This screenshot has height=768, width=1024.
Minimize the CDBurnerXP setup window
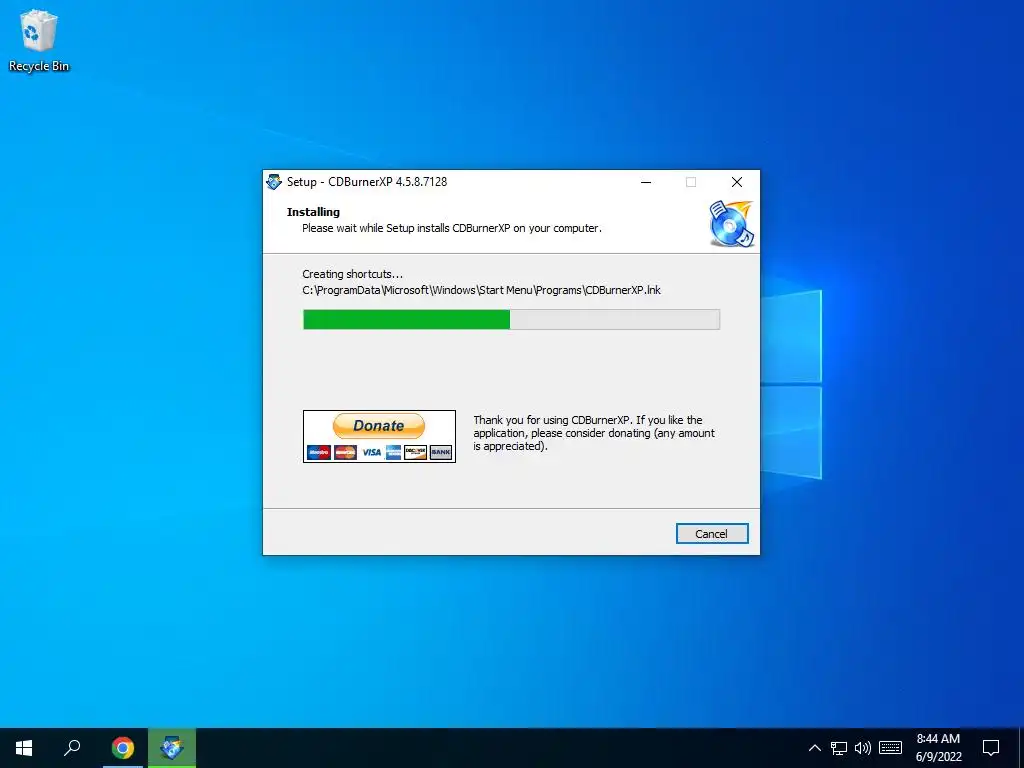point(646,182)
